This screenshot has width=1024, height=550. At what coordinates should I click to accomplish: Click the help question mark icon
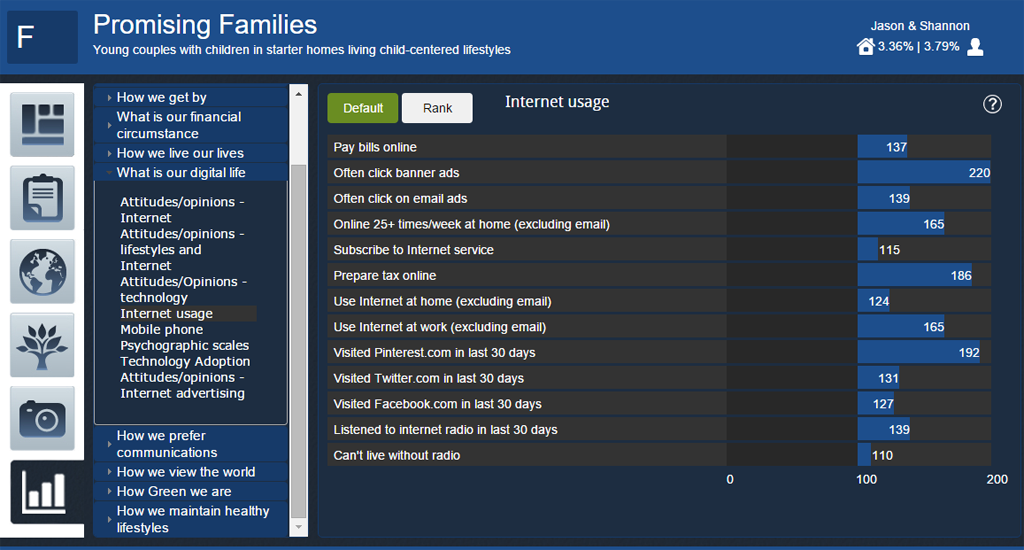(992, 104)
